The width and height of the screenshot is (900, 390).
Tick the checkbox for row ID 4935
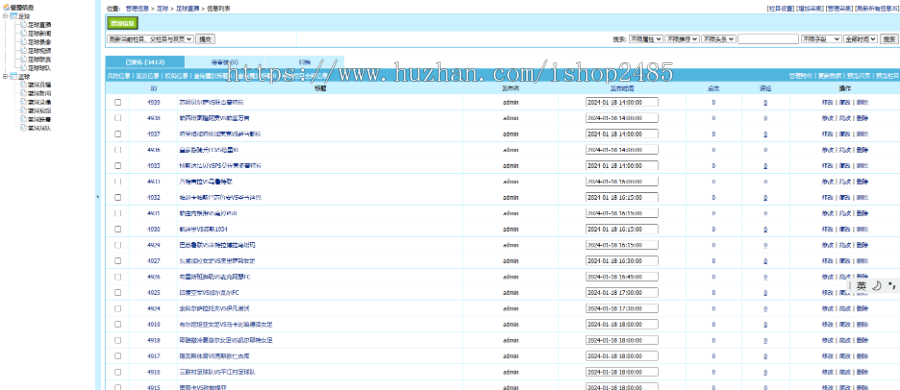pyautogui.click(x=118, y=165)
